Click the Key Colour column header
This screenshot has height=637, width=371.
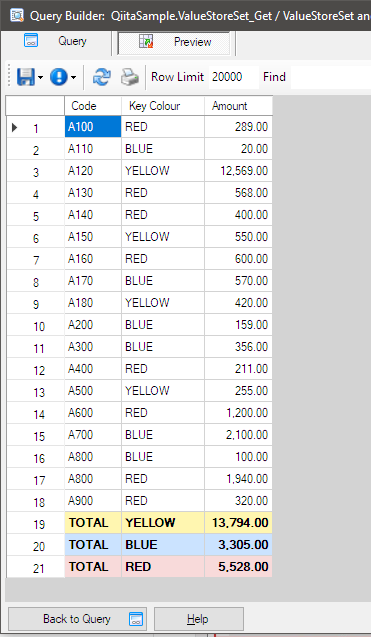click(163, 106)
